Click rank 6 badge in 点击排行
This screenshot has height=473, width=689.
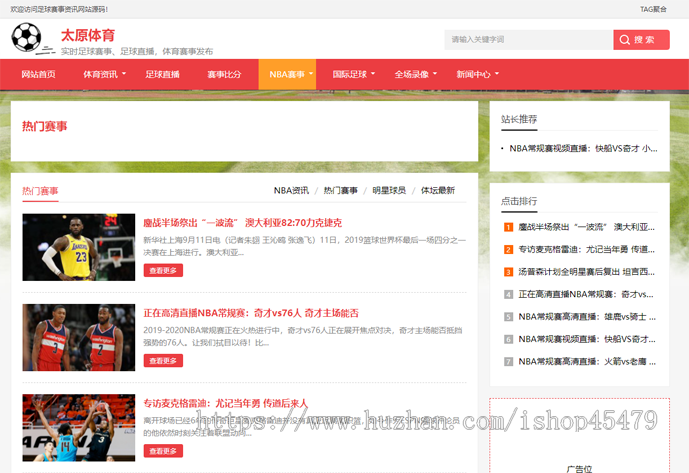(508, 339)
